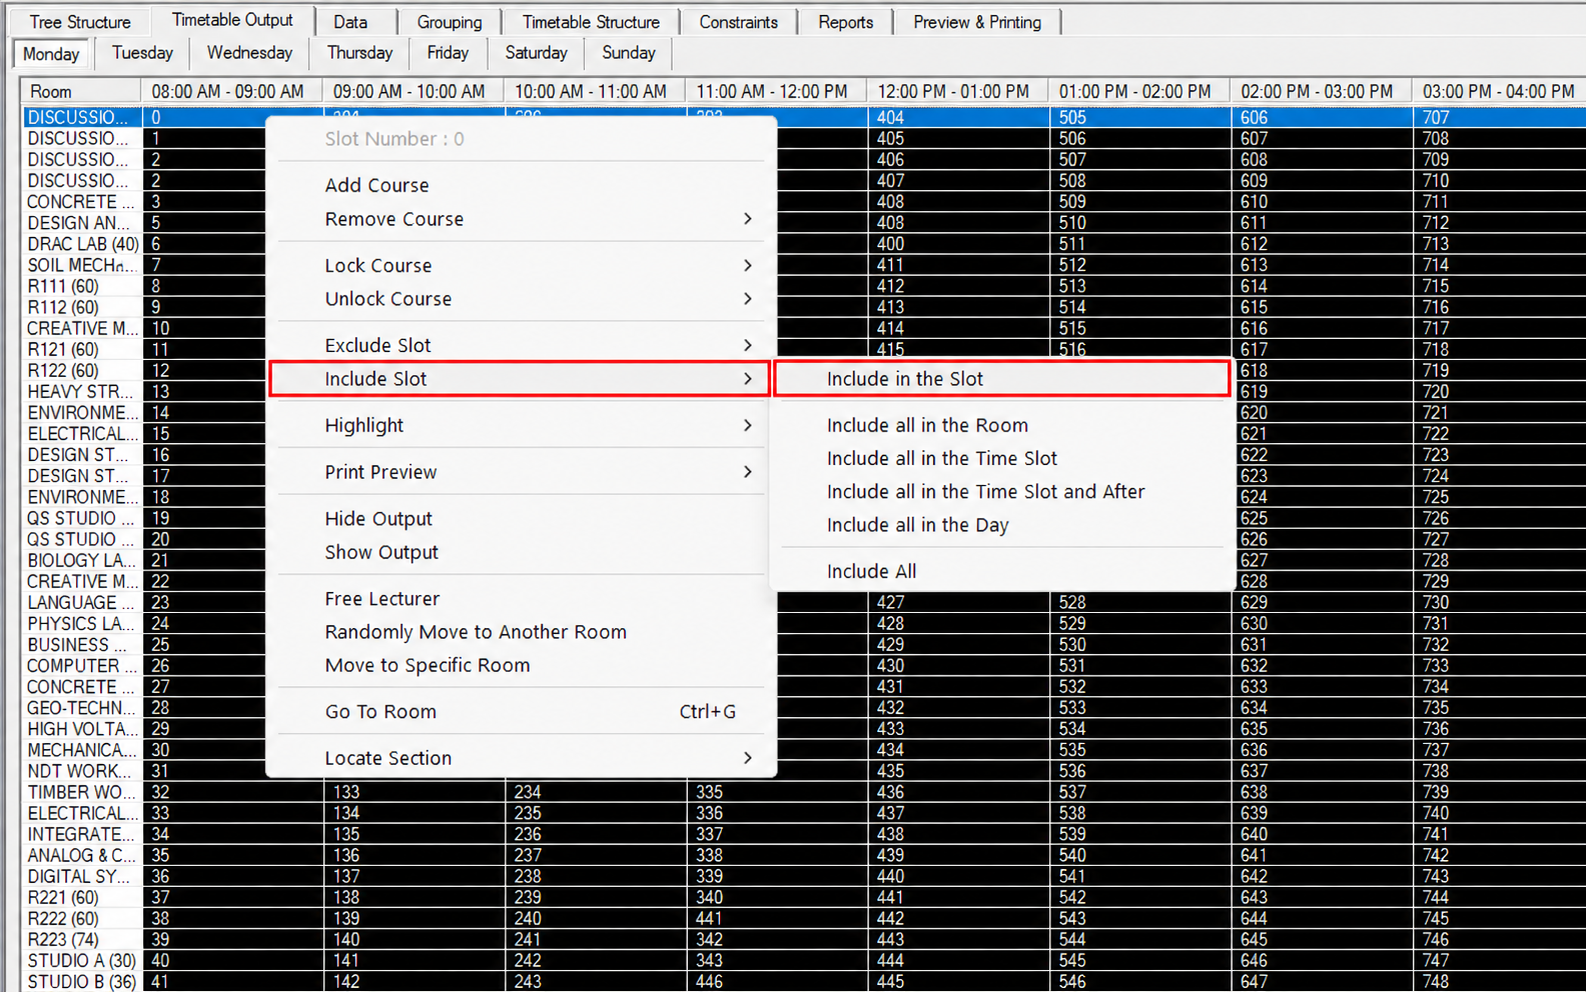Click slot cell 748
This screenshot has width=1586, height=992.
coord(1499,982)
